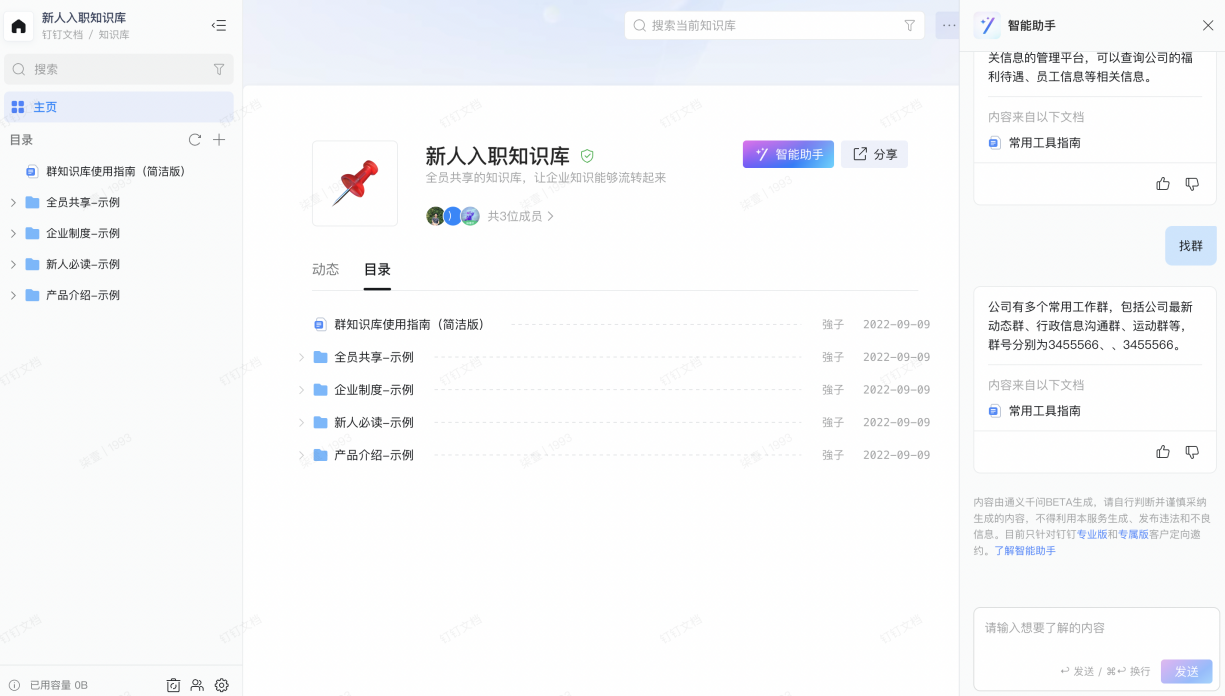Open the sidebar search filter icon

[219, 69]
